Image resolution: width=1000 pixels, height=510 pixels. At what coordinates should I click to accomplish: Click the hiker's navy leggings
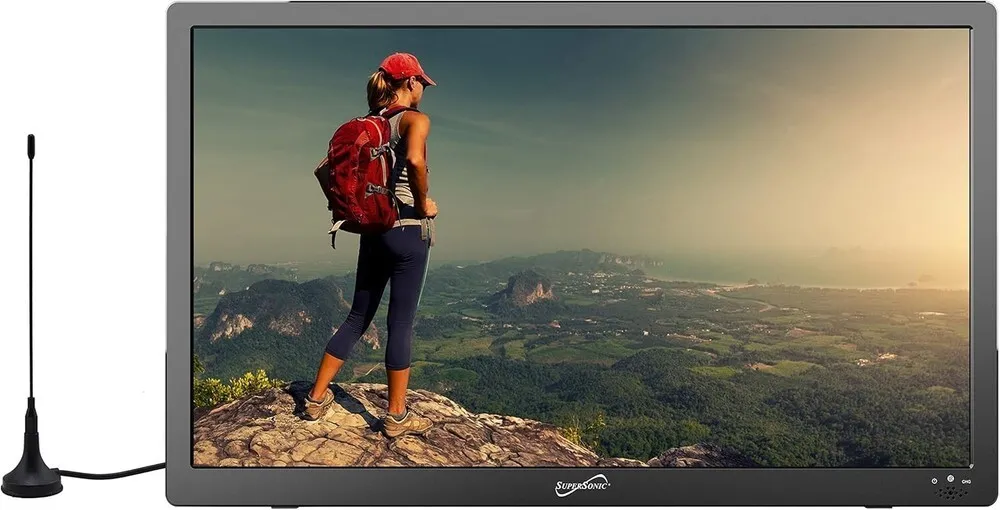[383, 296]
